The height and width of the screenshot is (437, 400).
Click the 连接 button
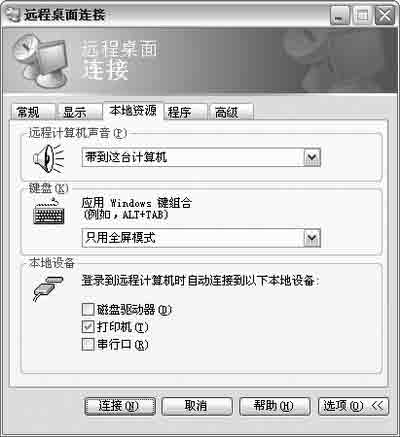tap(120, 406)
